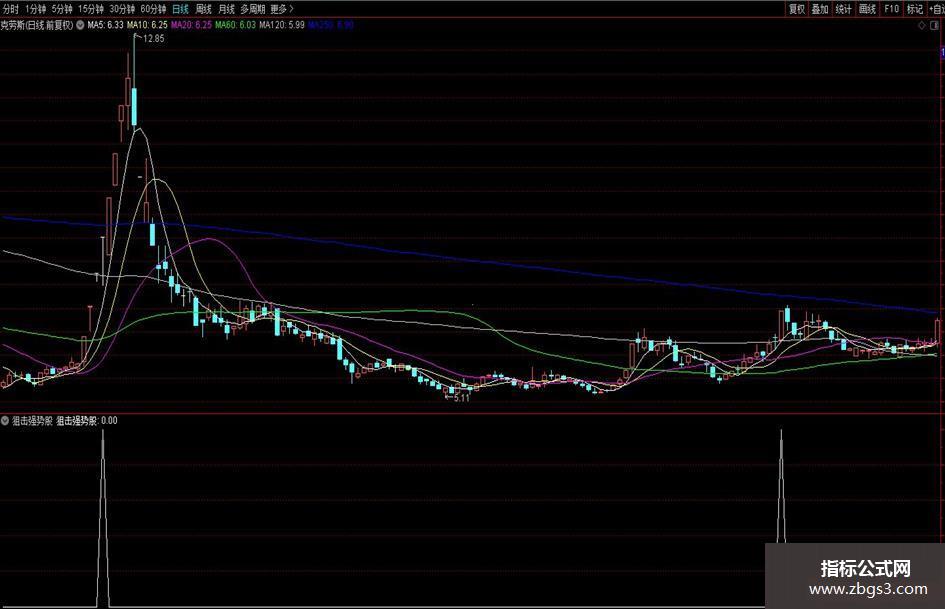
Task: Select the 30分钟 period tab
Action: (x=122, y=9)
